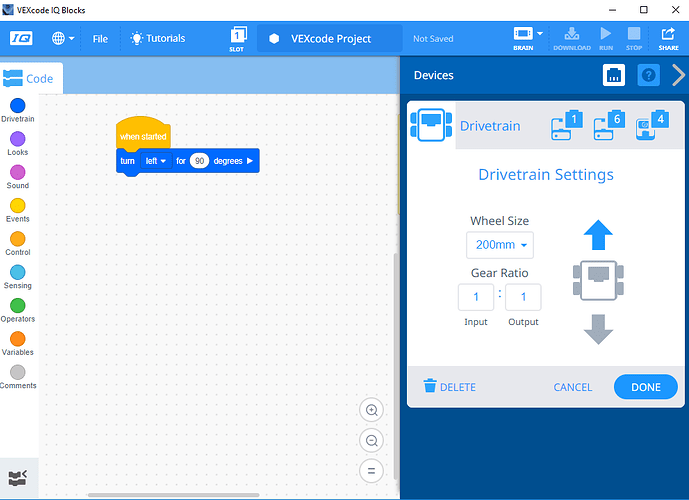
Task: Cancel the drivetrain settings
Action: 573,387
